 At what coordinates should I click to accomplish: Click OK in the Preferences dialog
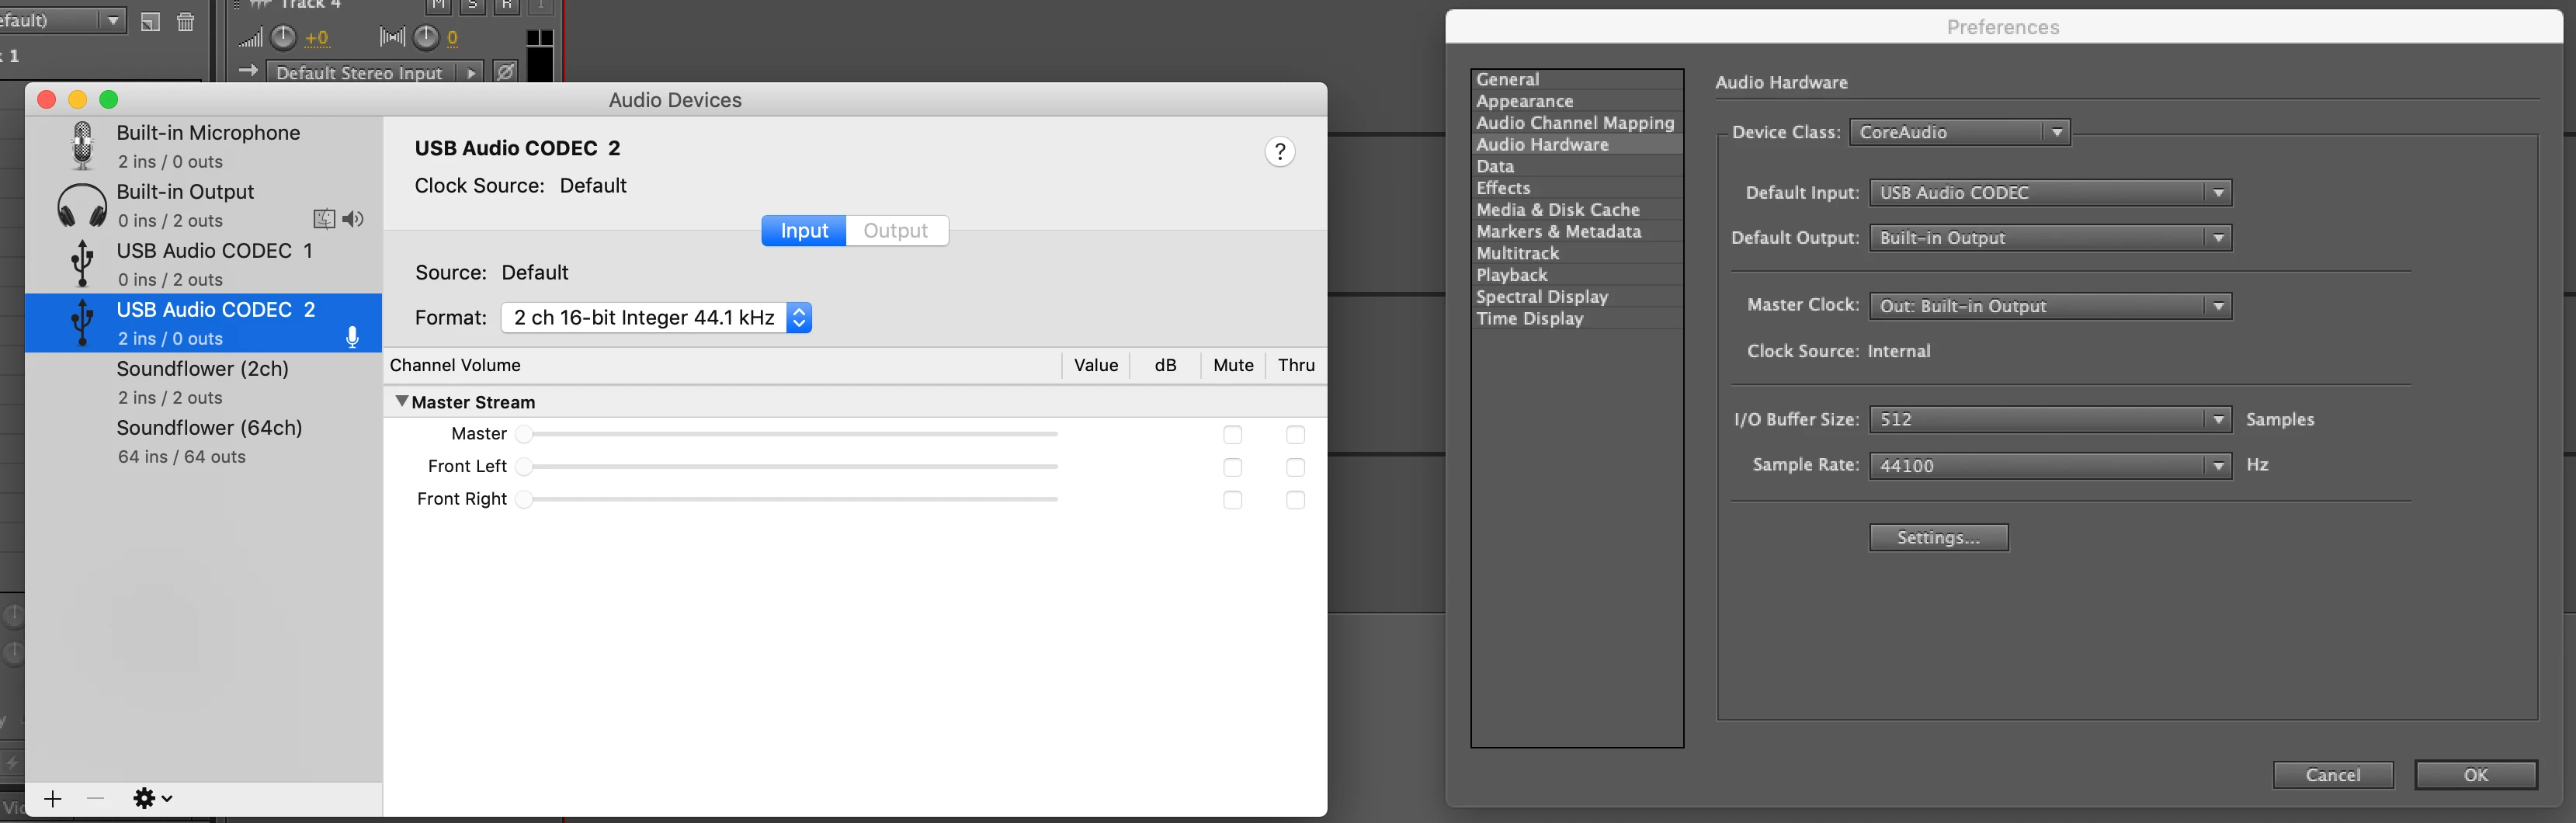pyautogui.click(x=2476, y=775)
